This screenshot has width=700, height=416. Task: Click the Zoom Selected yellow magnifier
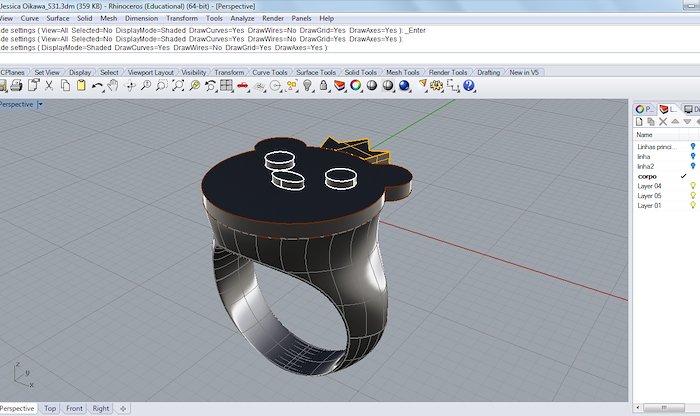pos(194,86)
